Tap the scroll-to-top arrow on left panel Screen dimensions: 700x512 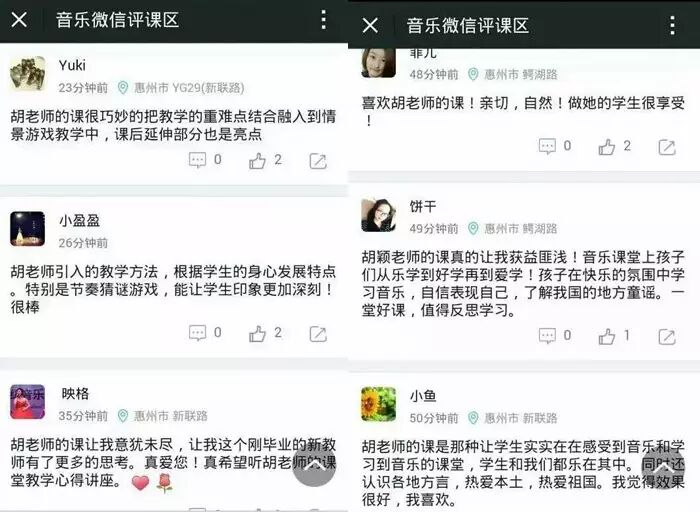tap(314, 466)
